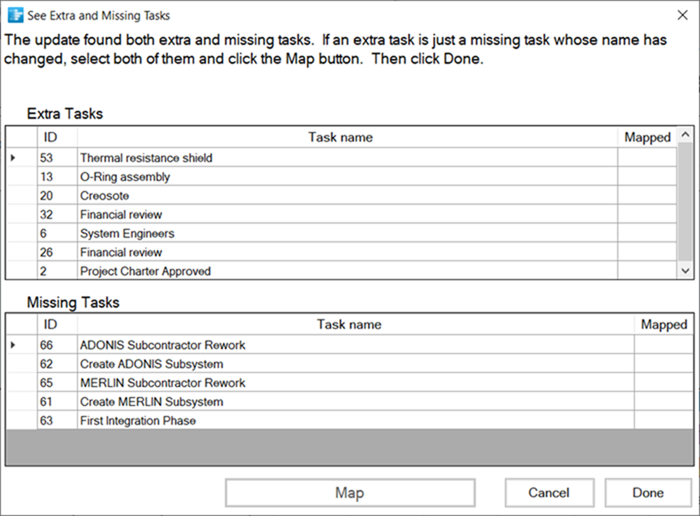
Task: Click Mapped cell for Creosote row
Action: pos(647,196)
